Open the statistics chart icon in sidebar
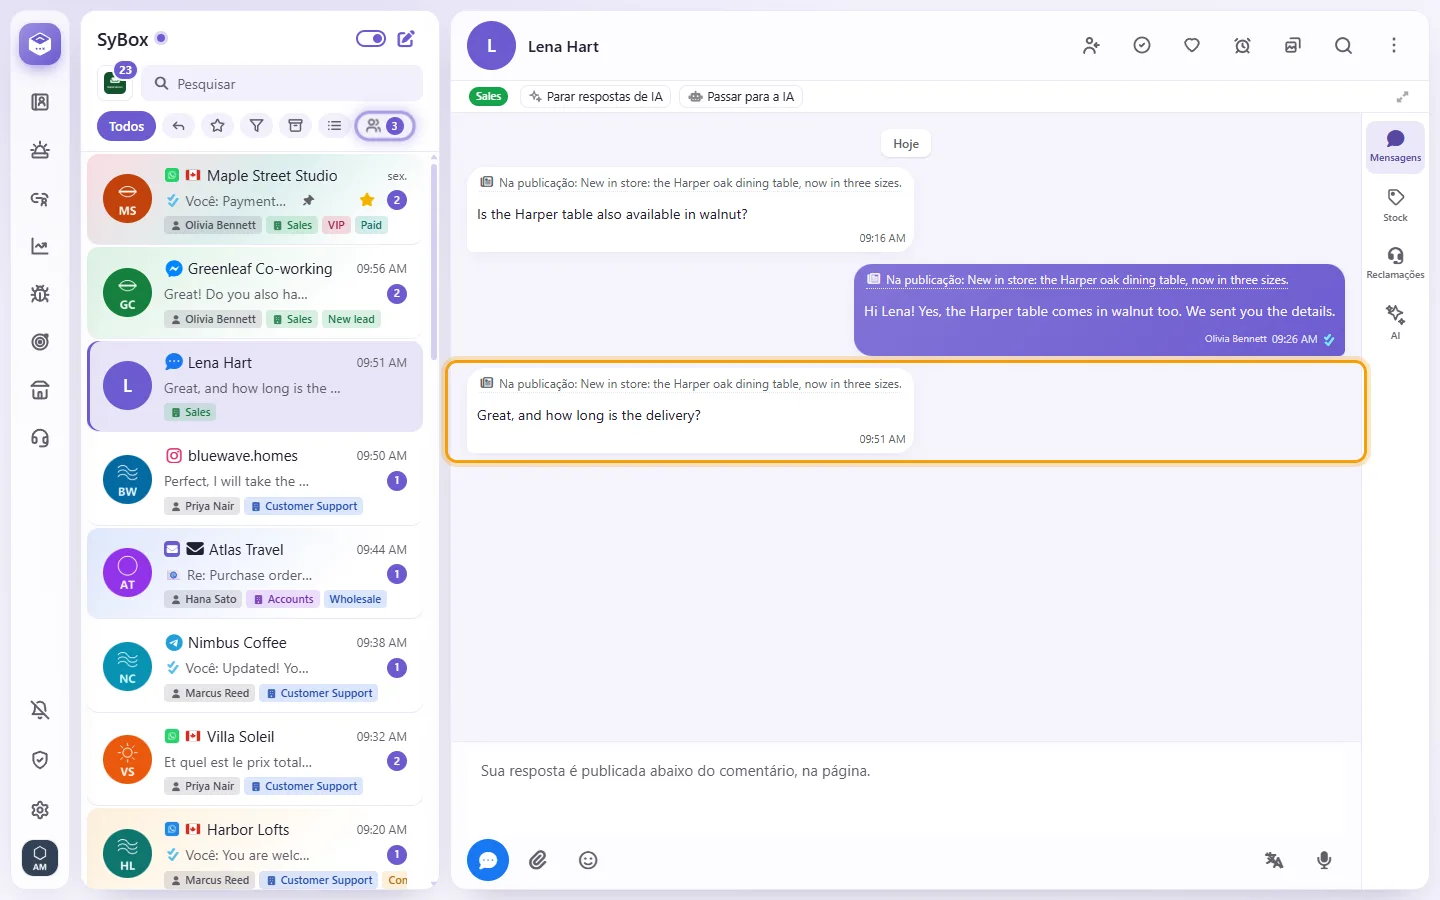The height and width of the screenshot is (900, 1440). coord(40,246)
